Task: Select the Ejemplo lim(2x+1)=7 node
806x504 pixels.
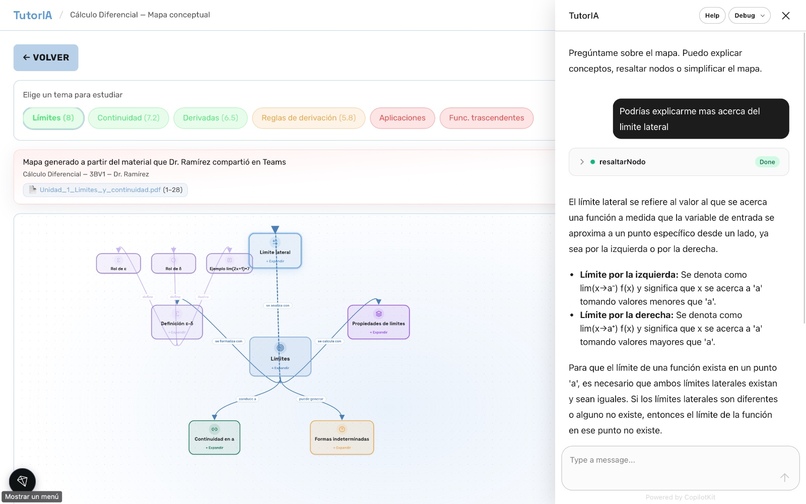Action: (x=229, y=263)
